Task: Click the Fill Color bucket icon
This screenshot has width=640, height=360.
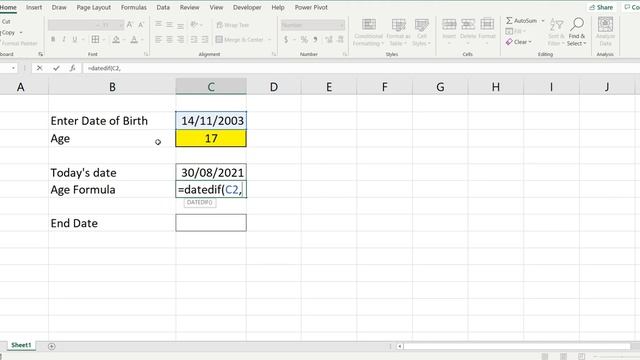Action: pyautogui.click(x=116, y=40)
